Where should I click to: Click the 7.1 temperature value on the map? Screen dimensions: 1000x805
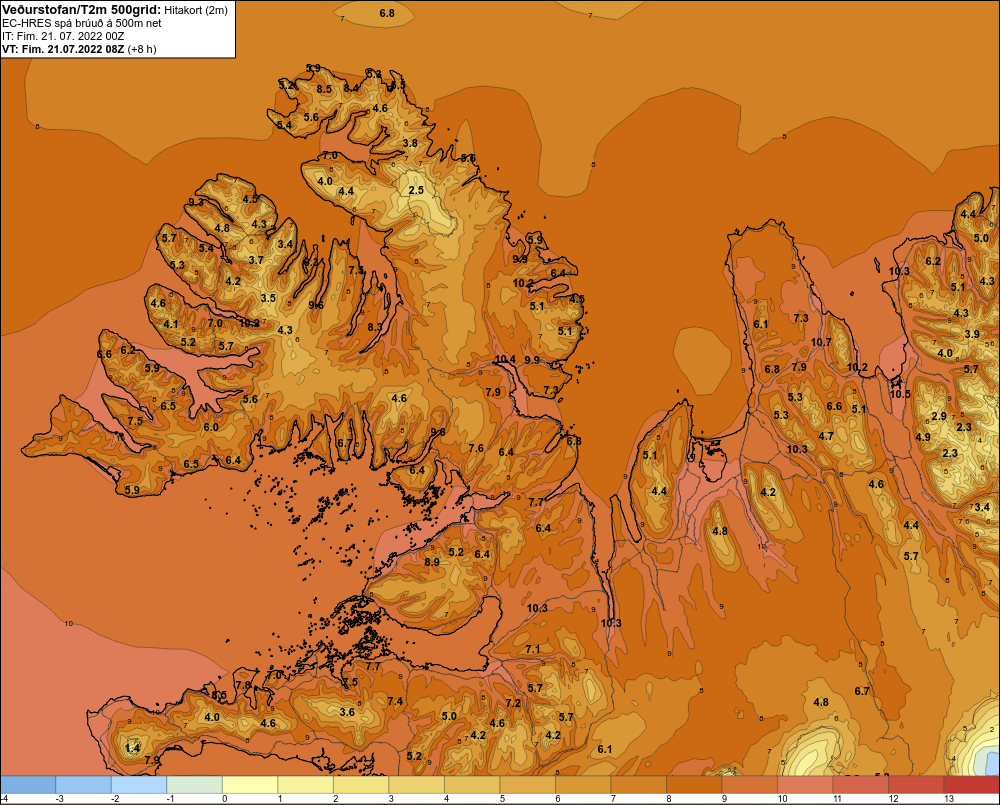[x=533, y=649]
